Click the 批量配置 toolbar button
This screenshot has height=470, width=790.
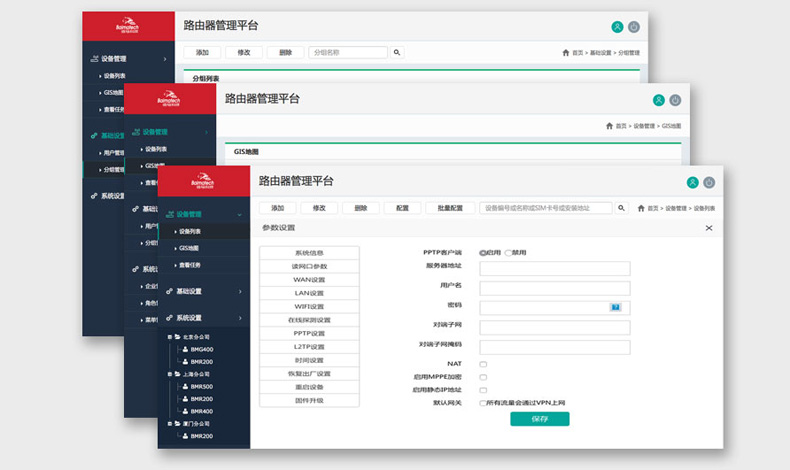[449, 208]
